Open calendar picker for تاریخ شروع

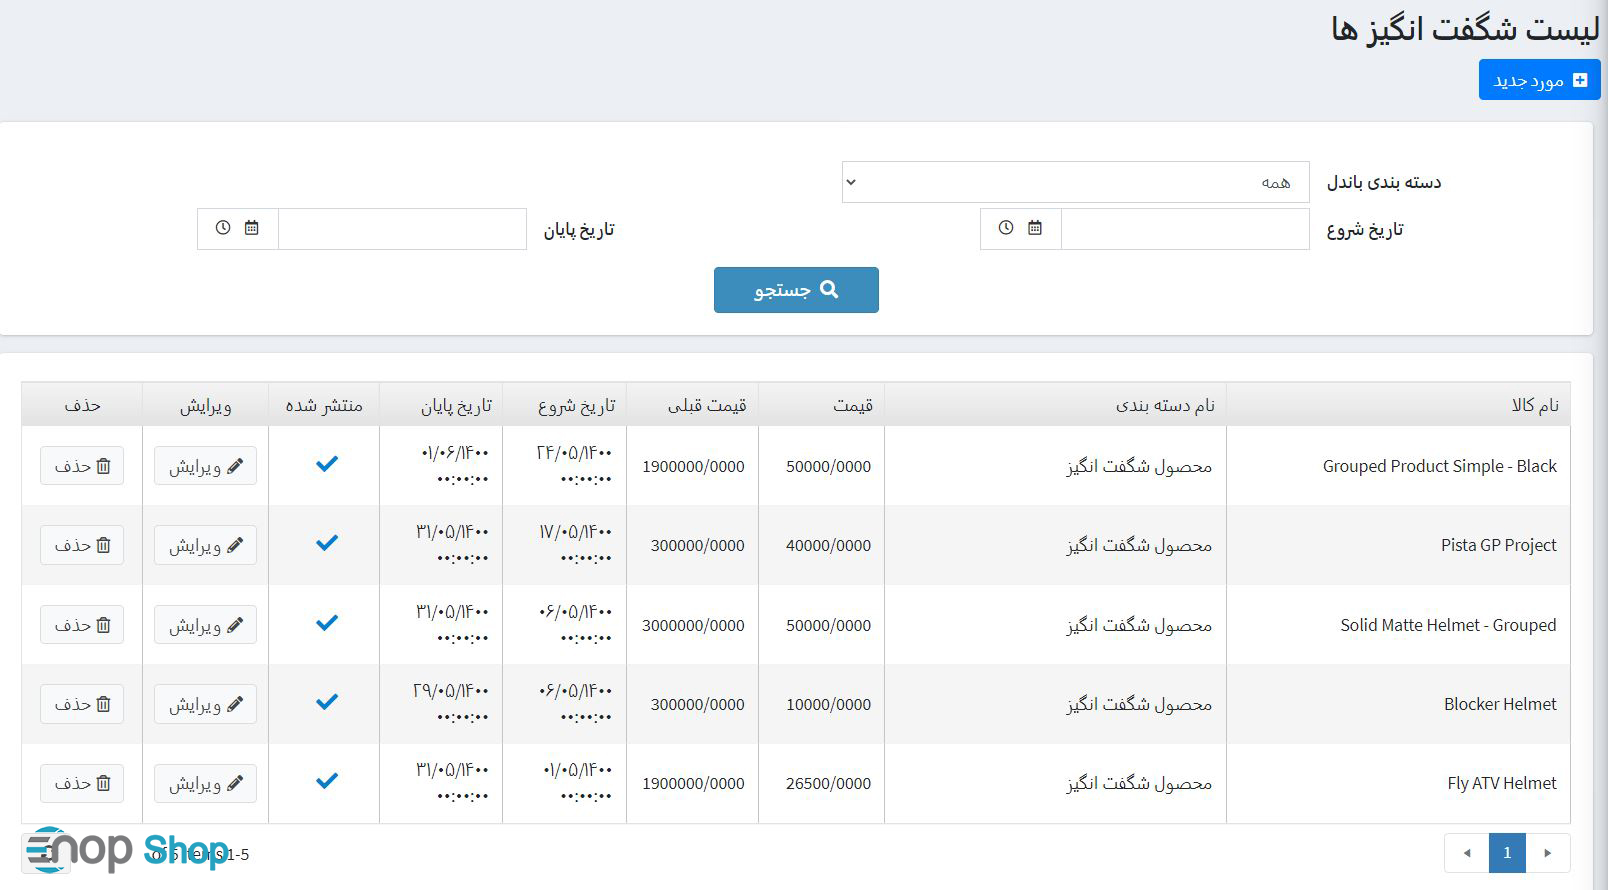(1035, 229)
